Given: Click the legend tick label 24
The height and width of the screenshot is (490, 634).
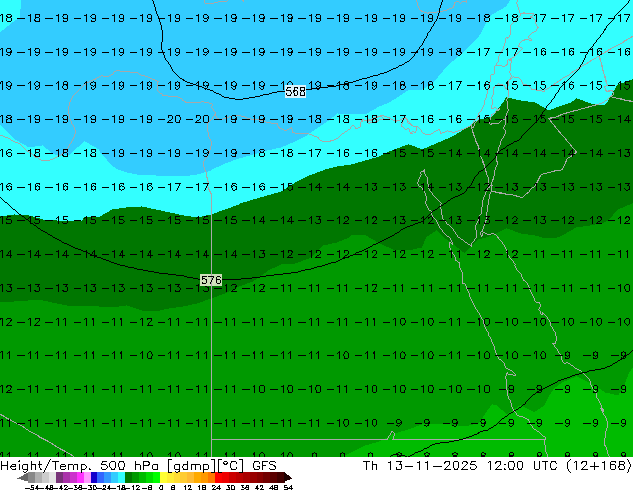Looking at the screenshot, I should click(x=216, y=487).
